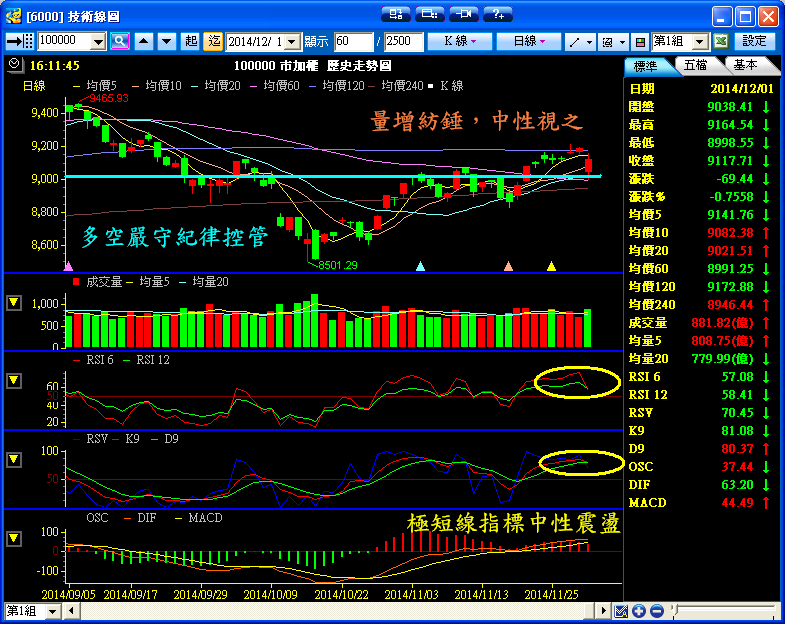Click the Excel export icon in toolbar
Viewport: 785px width, 624px height.
pyautogui.click(x=720, y=41)
